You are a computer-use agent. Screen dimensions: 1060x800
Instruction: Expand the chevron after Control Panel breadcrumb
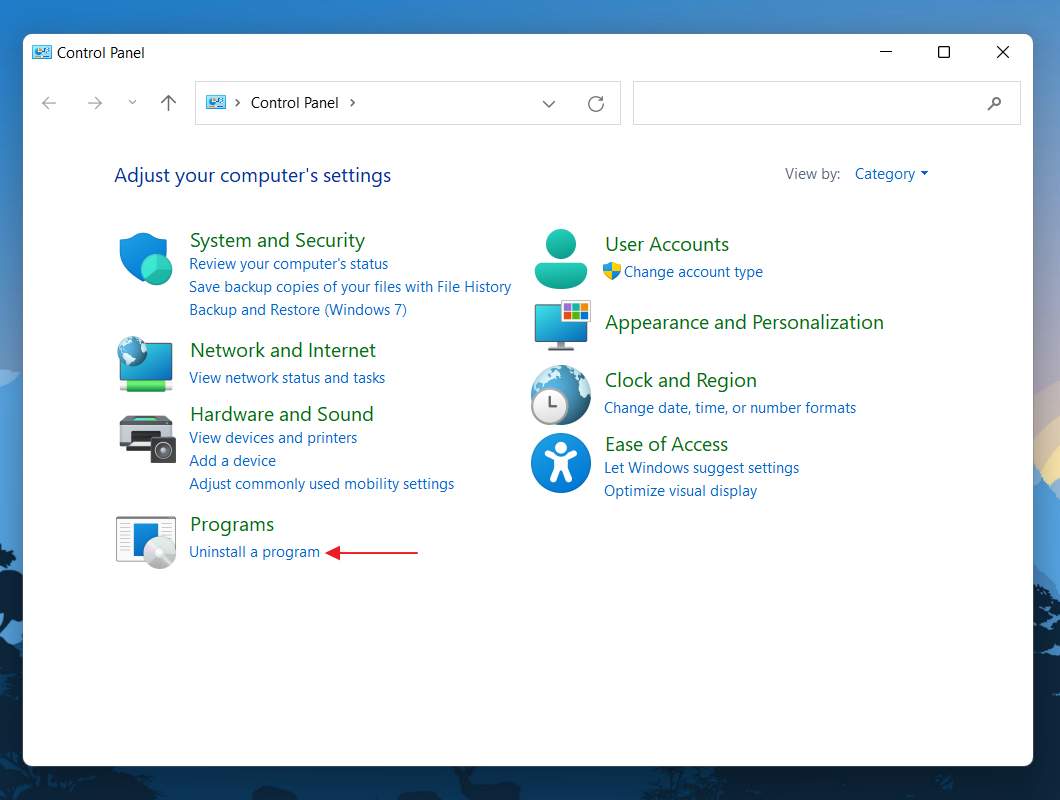(x=352, y=103)
